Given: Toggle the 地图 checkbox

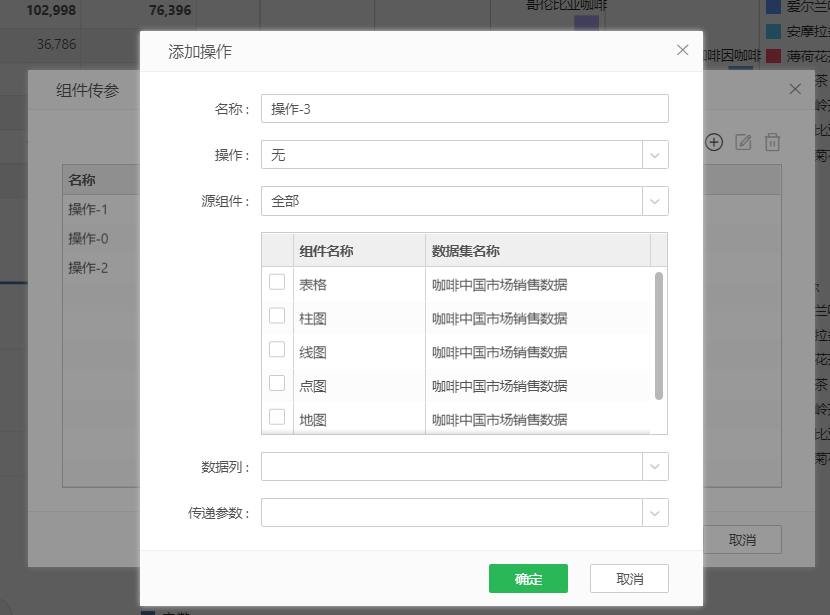Looking at the screenshot, I should point(277,418).
